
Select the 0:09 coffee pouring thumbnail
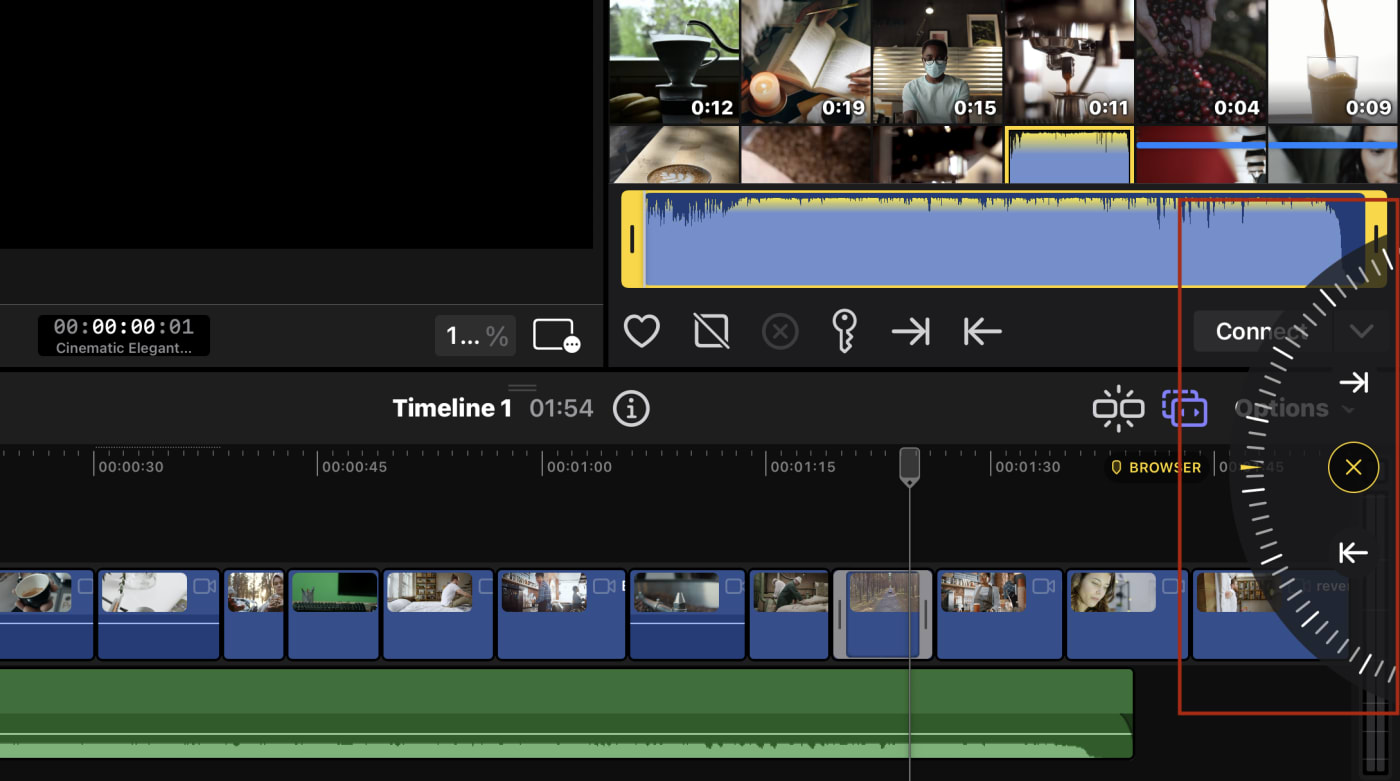coord(1334,61)
